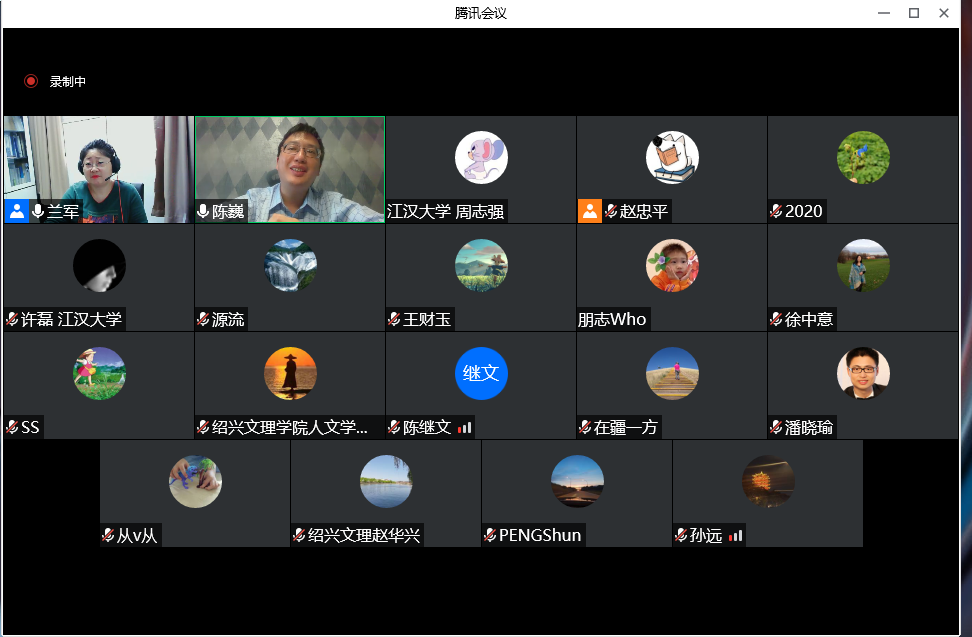
Task: Click the signal bars icon next to 陈继文
Action: [x=464, y=427]
